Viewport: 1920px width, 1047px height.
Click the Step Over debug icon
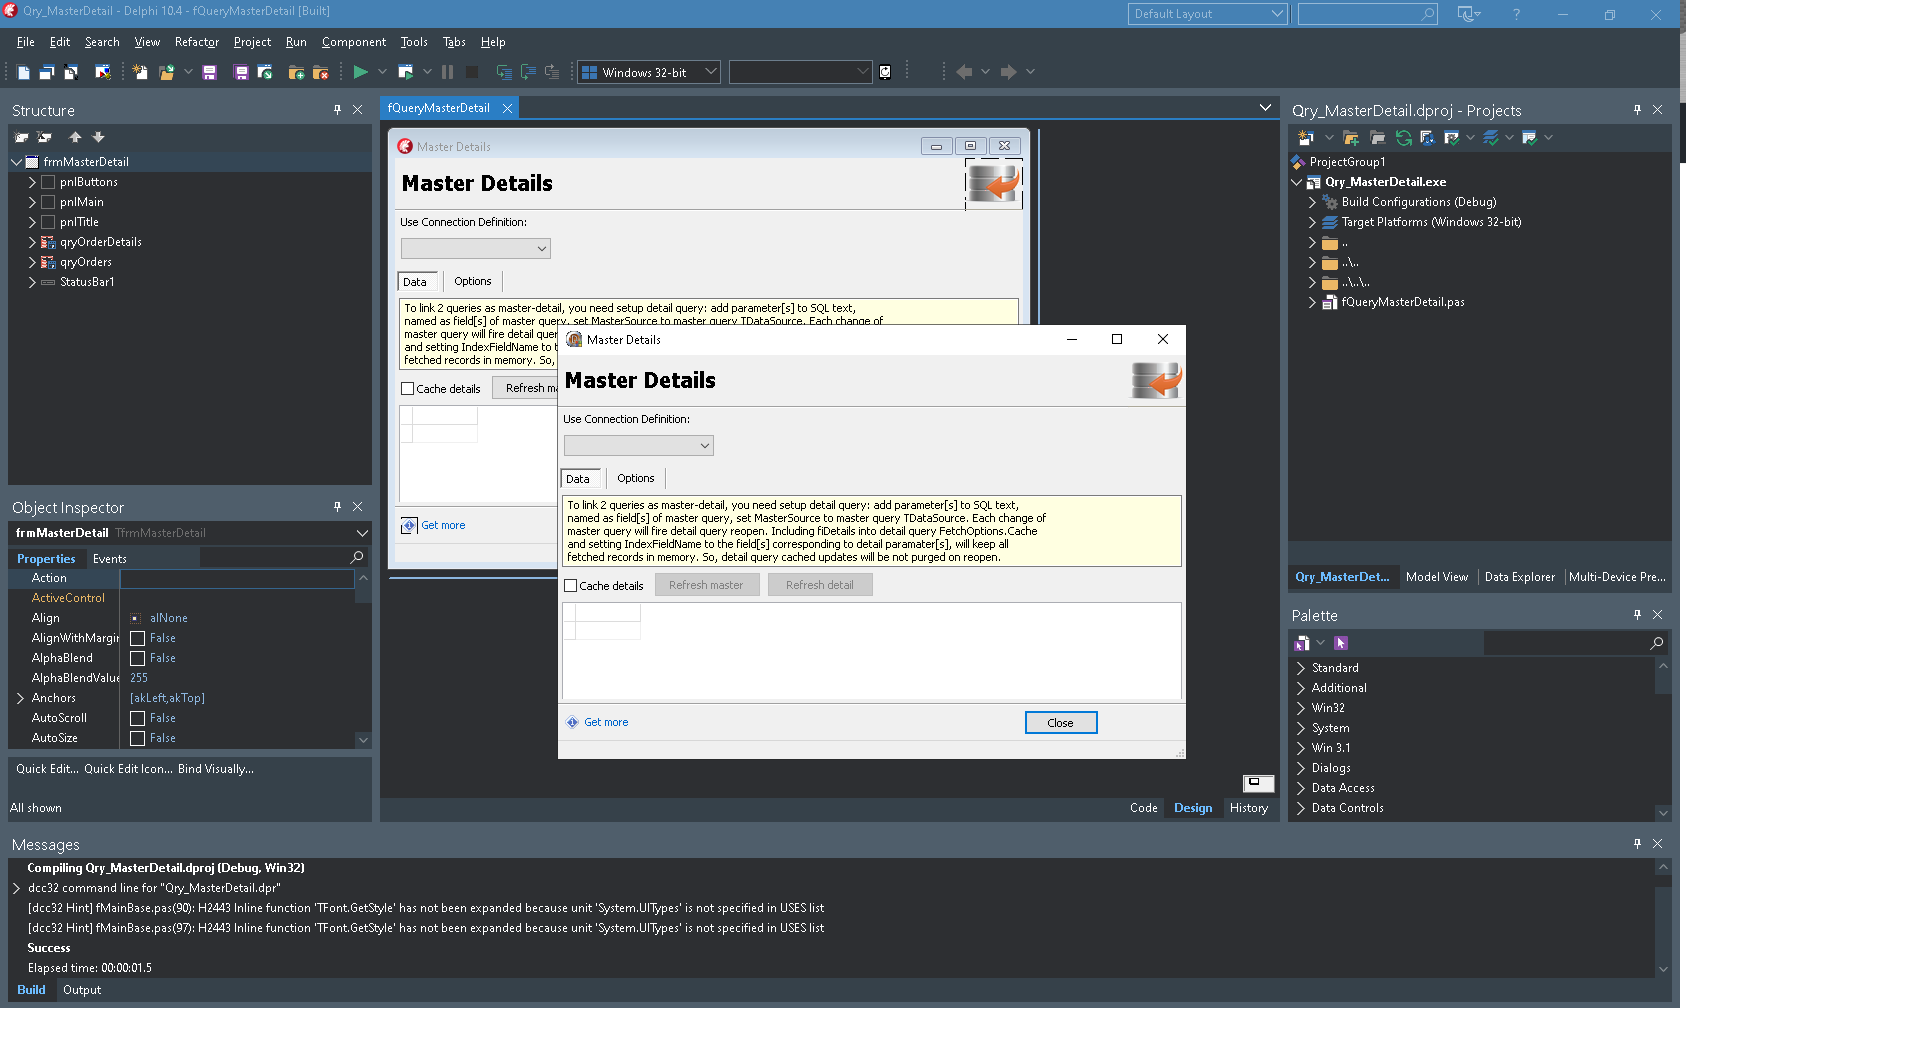(x=528, y=72)
